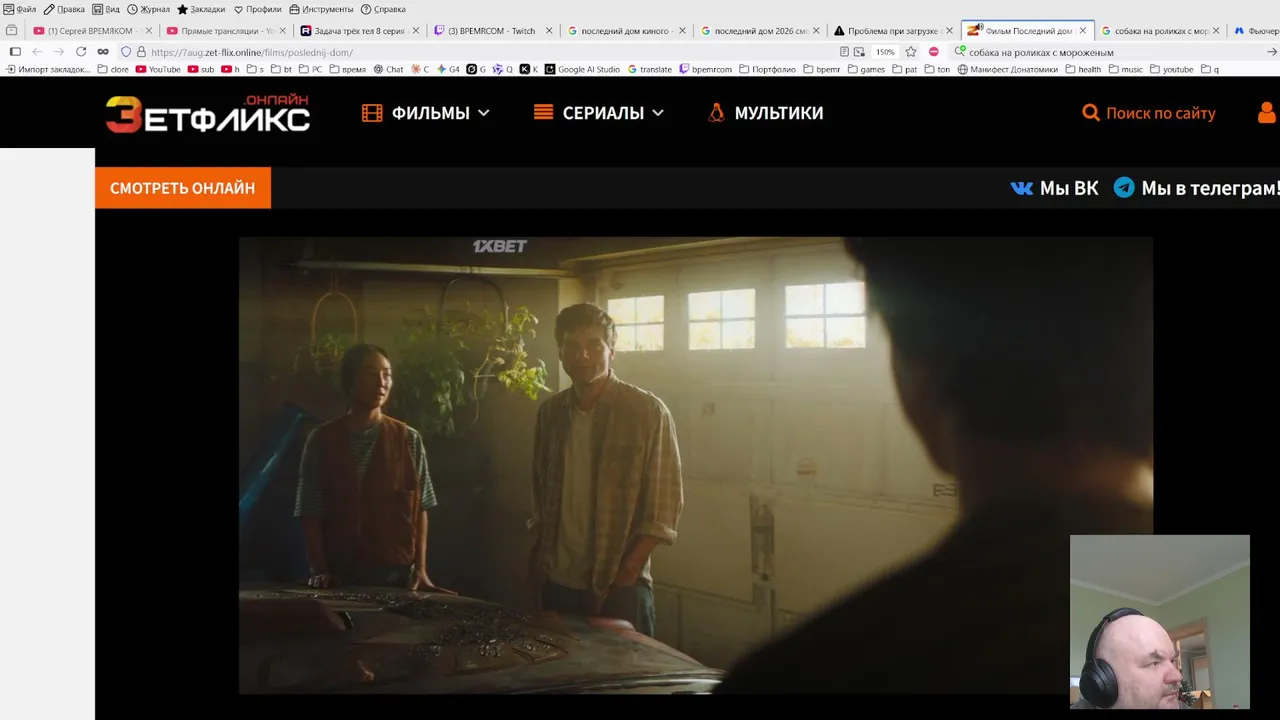Open the orange user profile icon

1267,112
